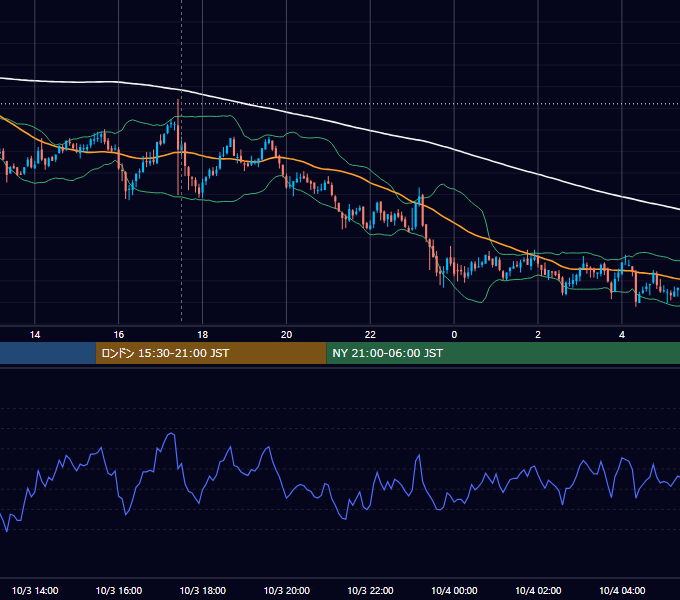Screen dimensions: 680x600
Task: Click the blue session bar before London
Action: click(48, 353)
